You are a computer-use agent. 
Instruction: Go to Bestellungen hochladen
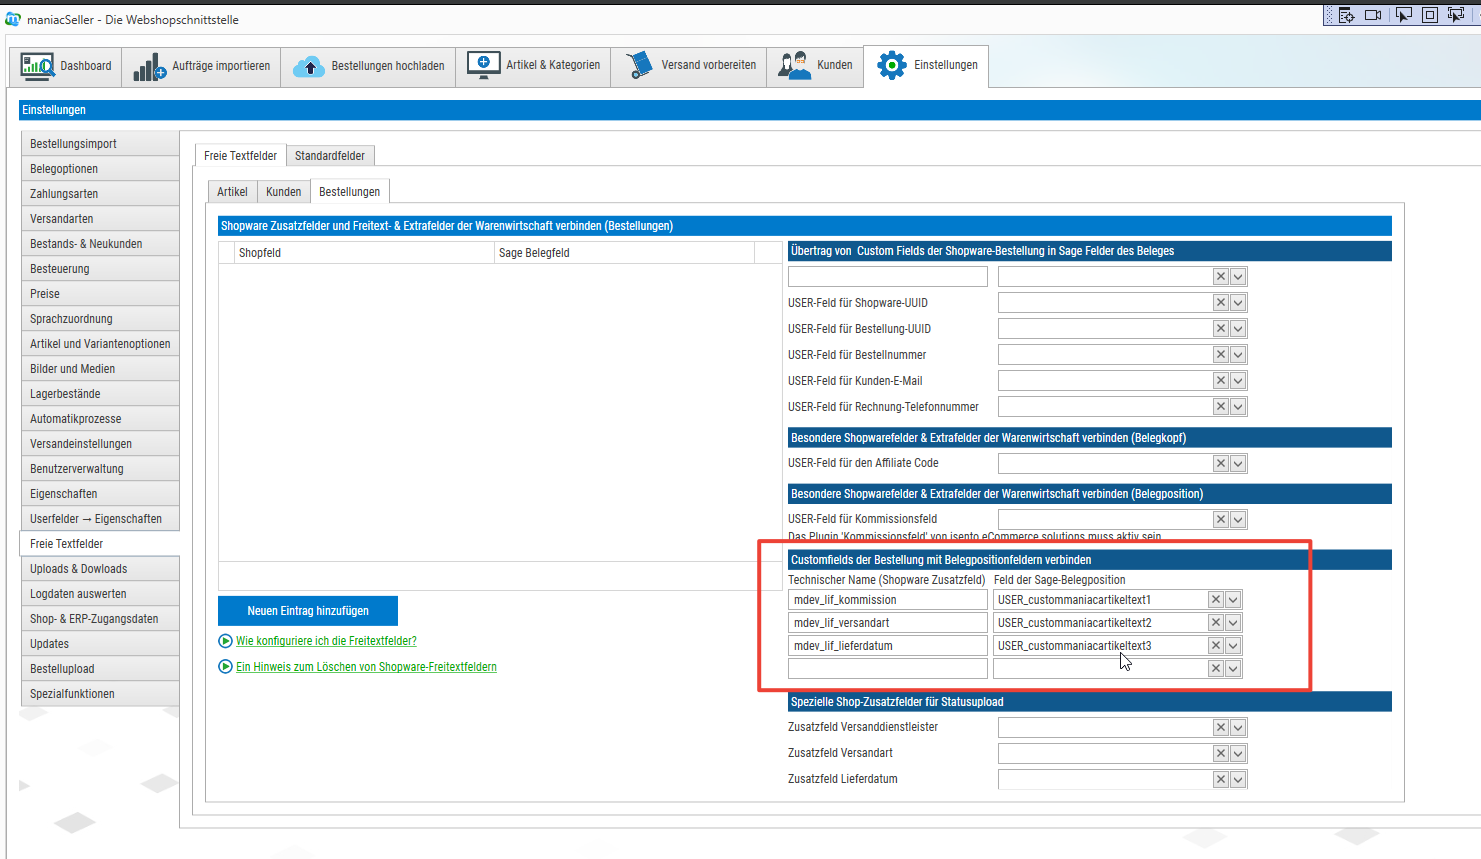(368, 66)
